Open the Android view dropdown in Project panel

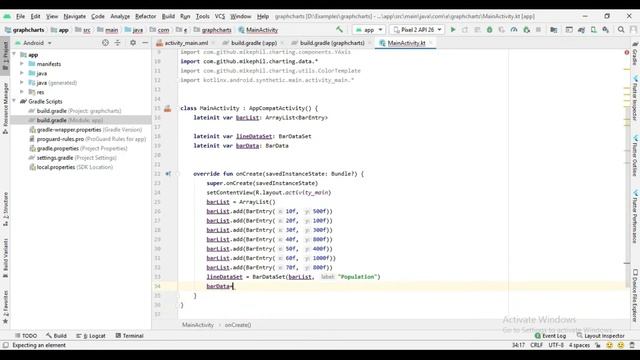pyautogui.click(x=33, y=42)
